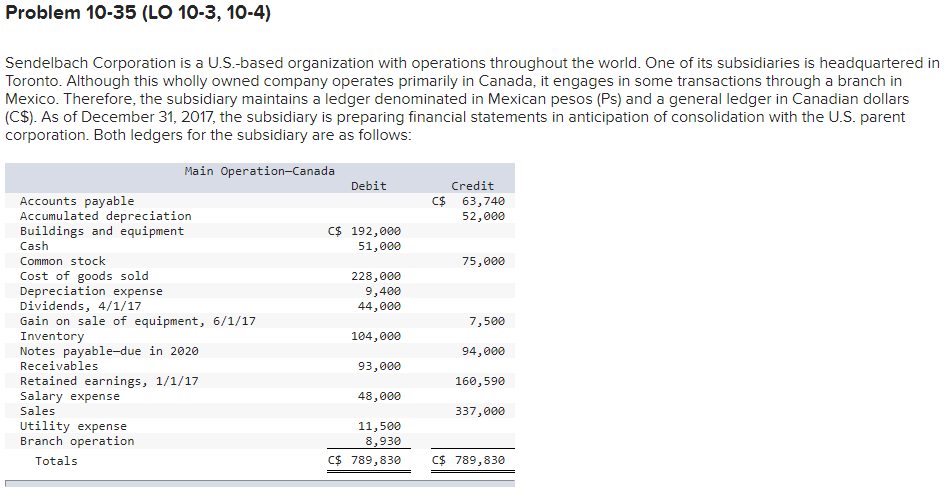Click the phrase "Mexican pesos (Ps)" in the paragraph
The image size is (950, 497).
pos(555,99)
